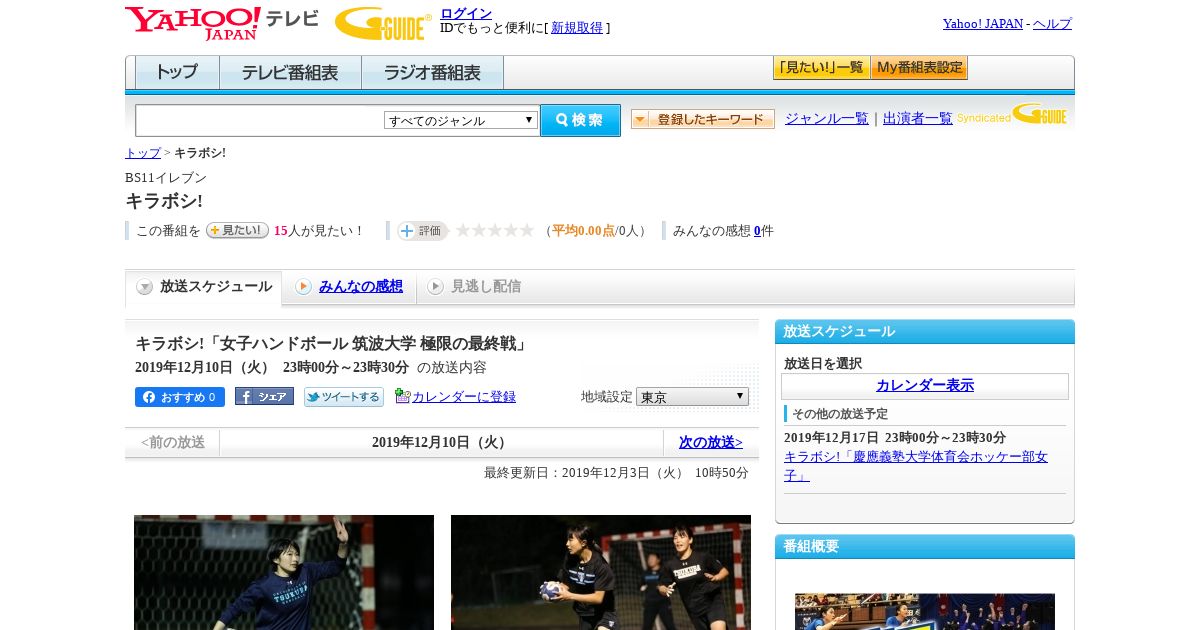Open left handball player photo thumbnail
1200x630 pixels.
pos(284,572)
